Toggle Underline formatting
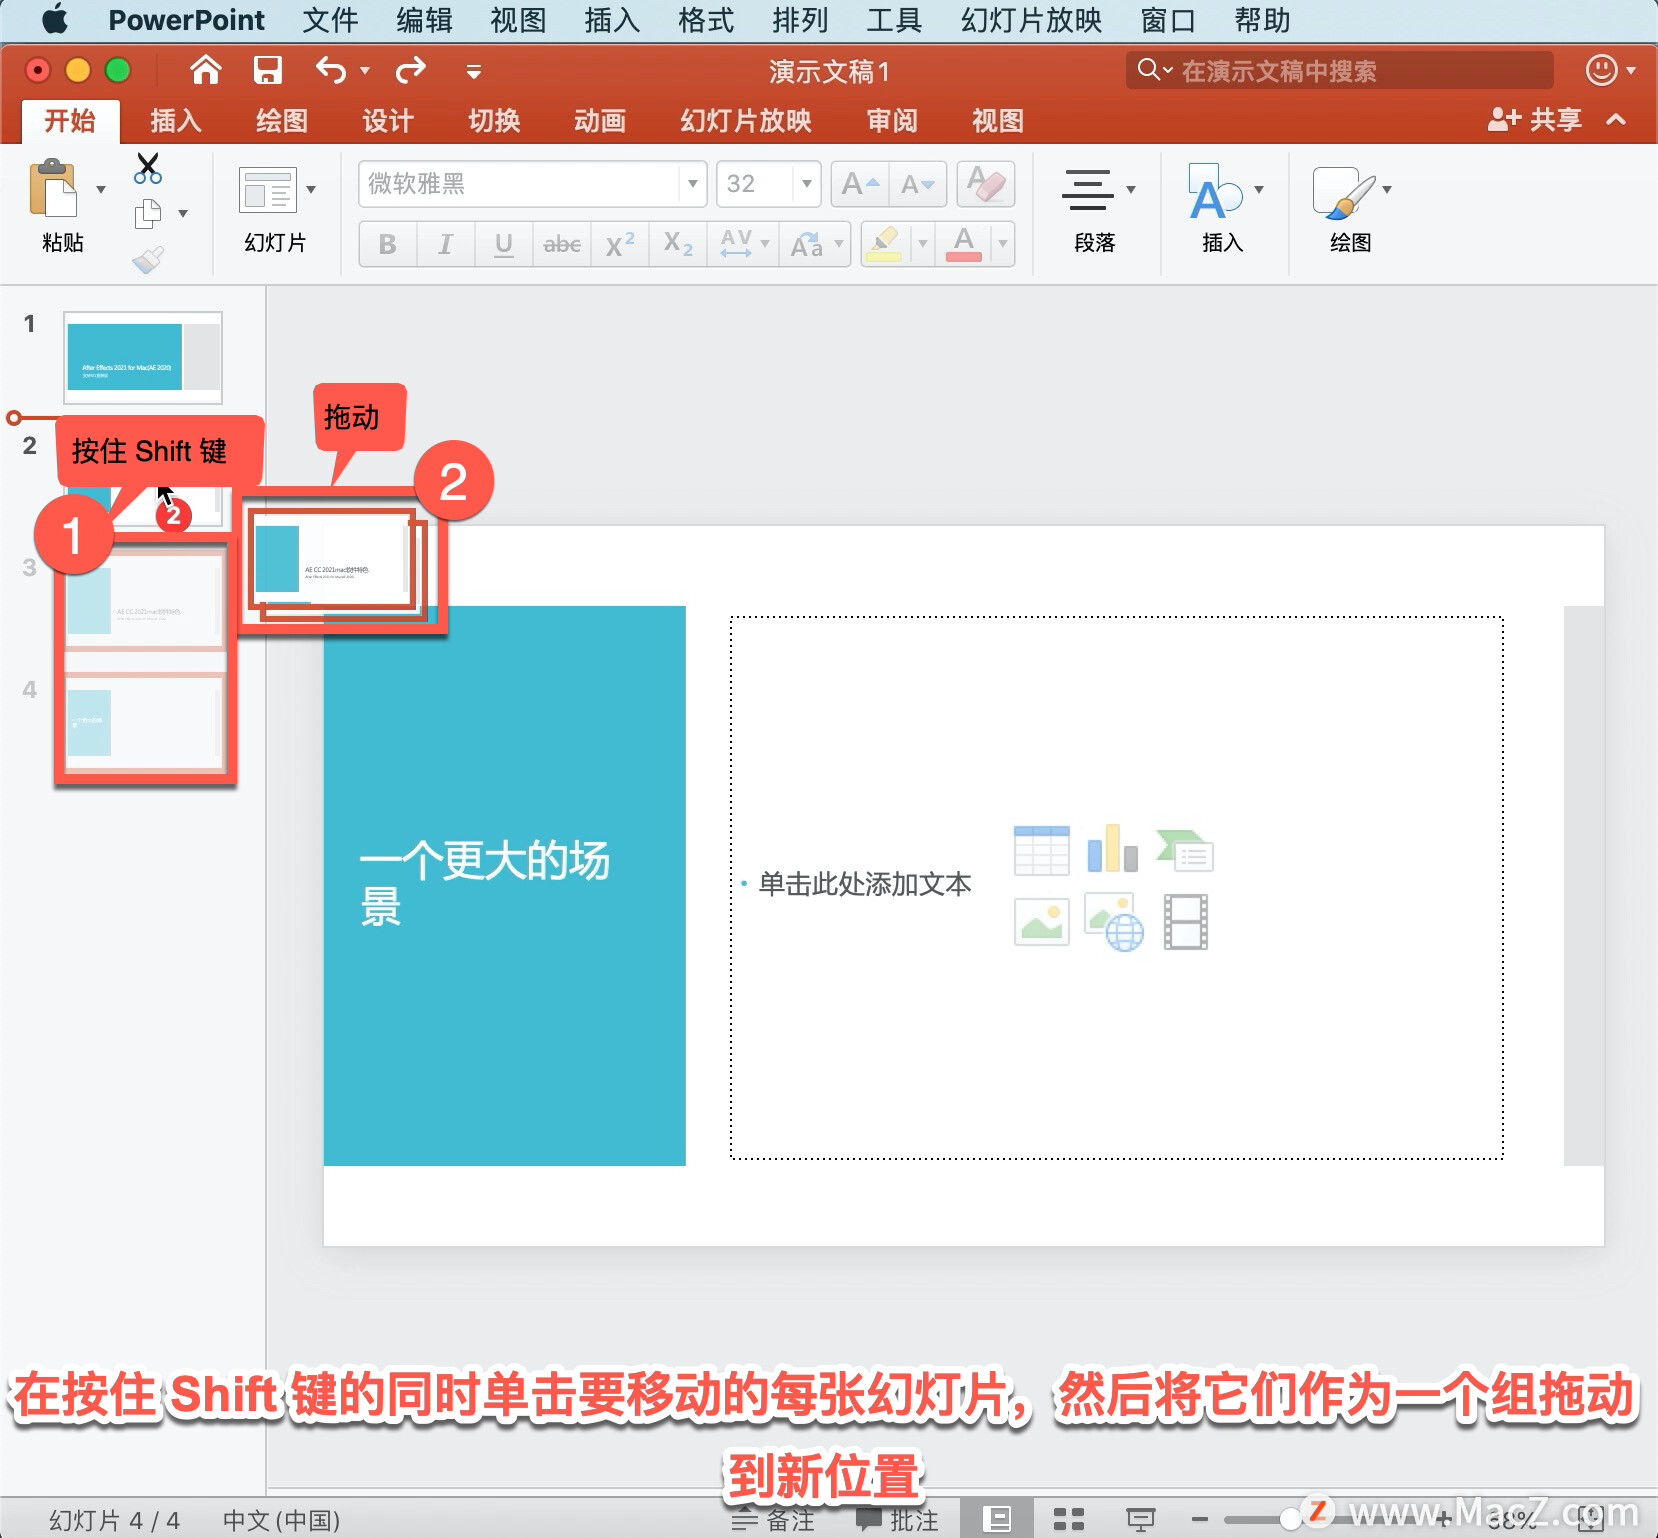 tap(503, 244)
